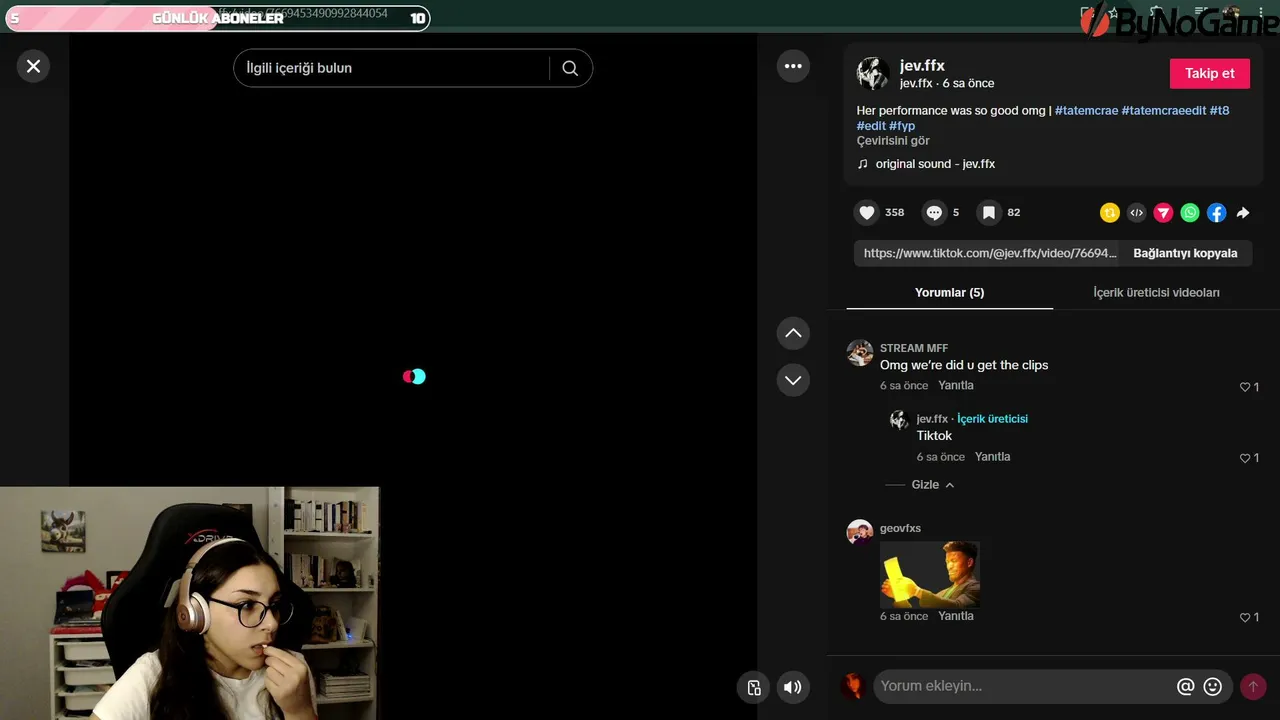
Task: Mute the video with speaker icon
Action: 793,687
